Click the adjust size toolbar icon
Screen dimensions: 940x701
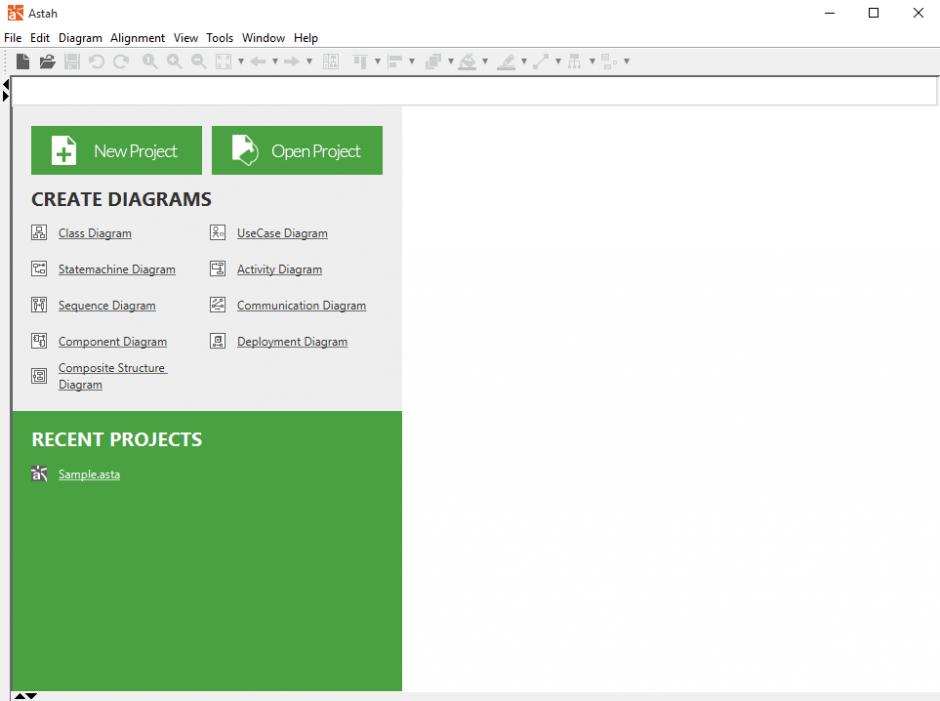pyautogui.click(x=609, y=61)
